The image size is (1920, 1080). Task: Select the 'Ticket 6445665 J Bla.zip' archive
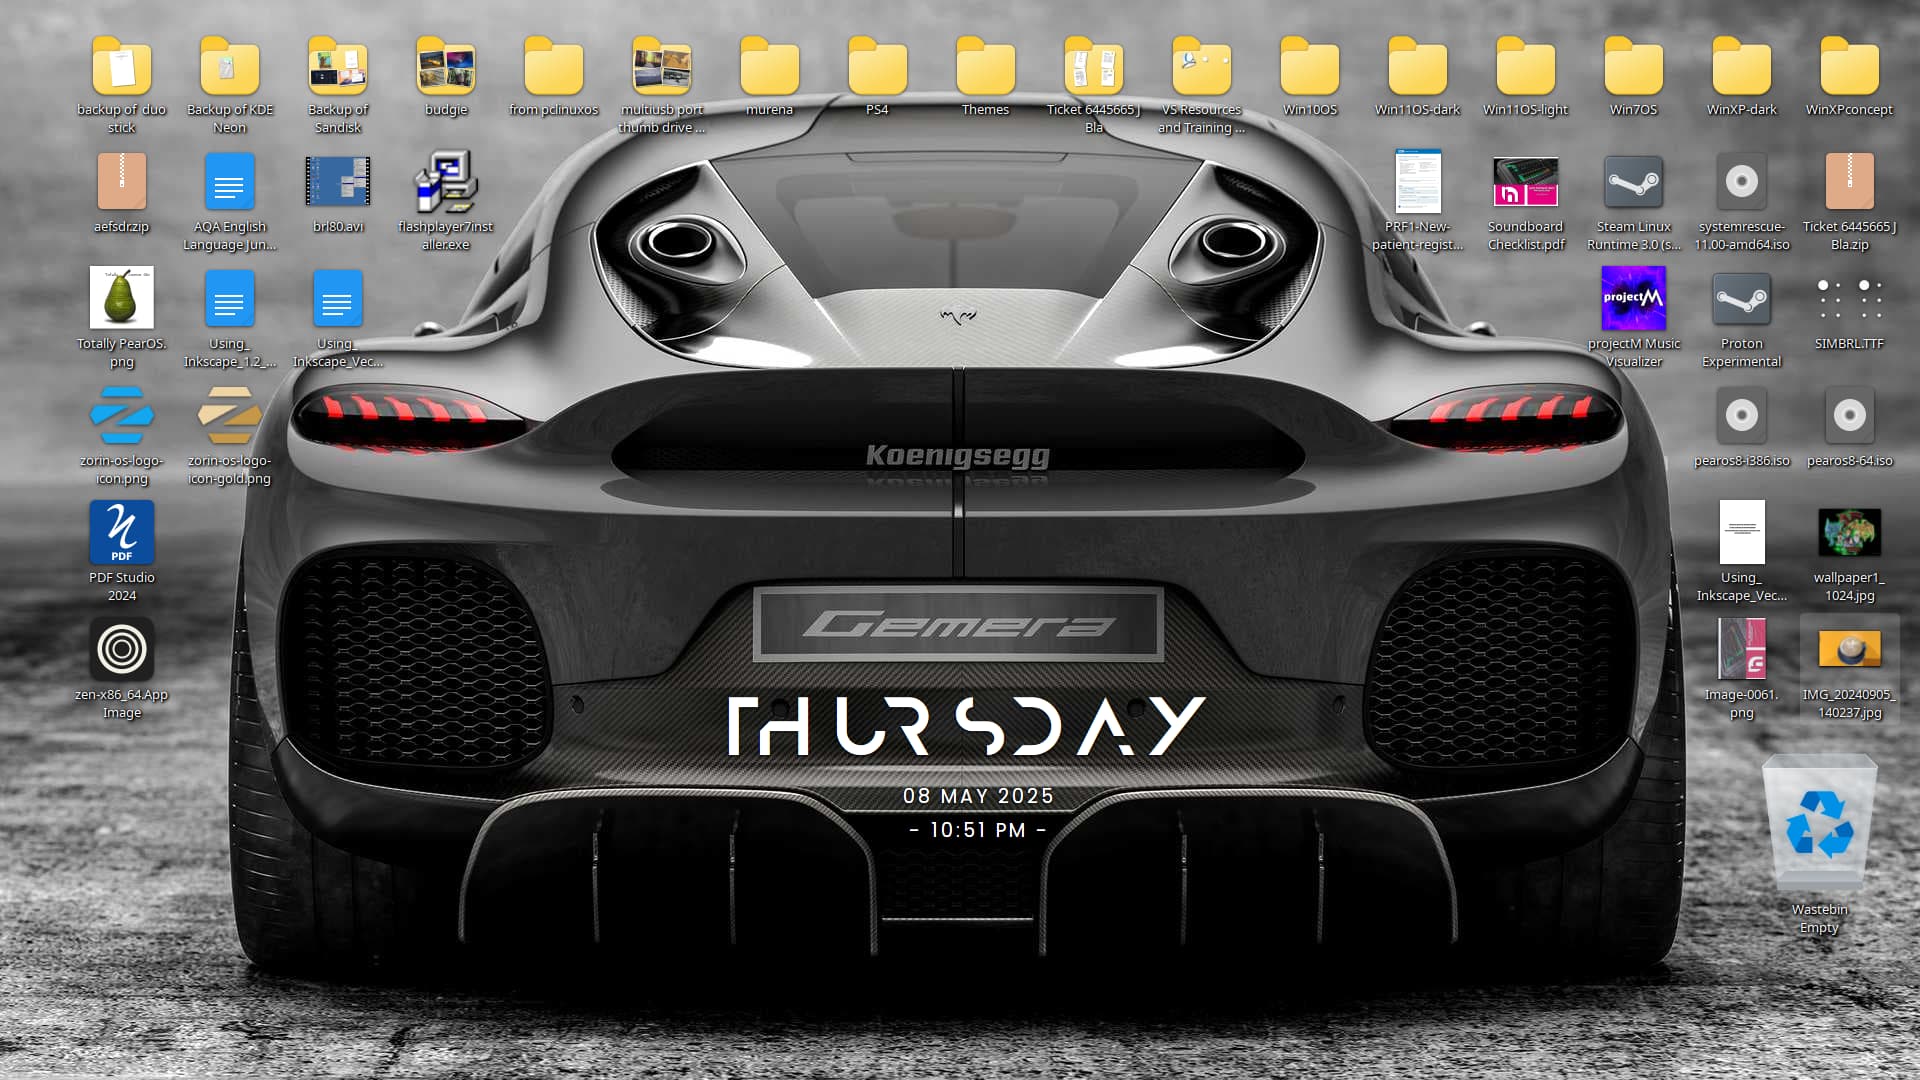coord(1849,182)
